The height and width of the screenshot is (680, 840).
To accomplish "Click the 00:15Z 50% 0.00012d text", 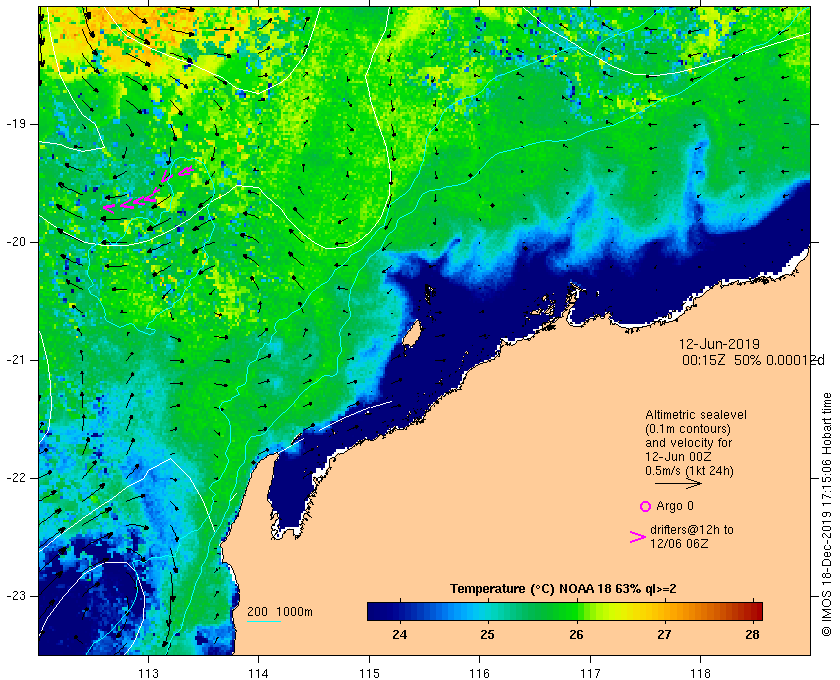I will click(753, 360).
